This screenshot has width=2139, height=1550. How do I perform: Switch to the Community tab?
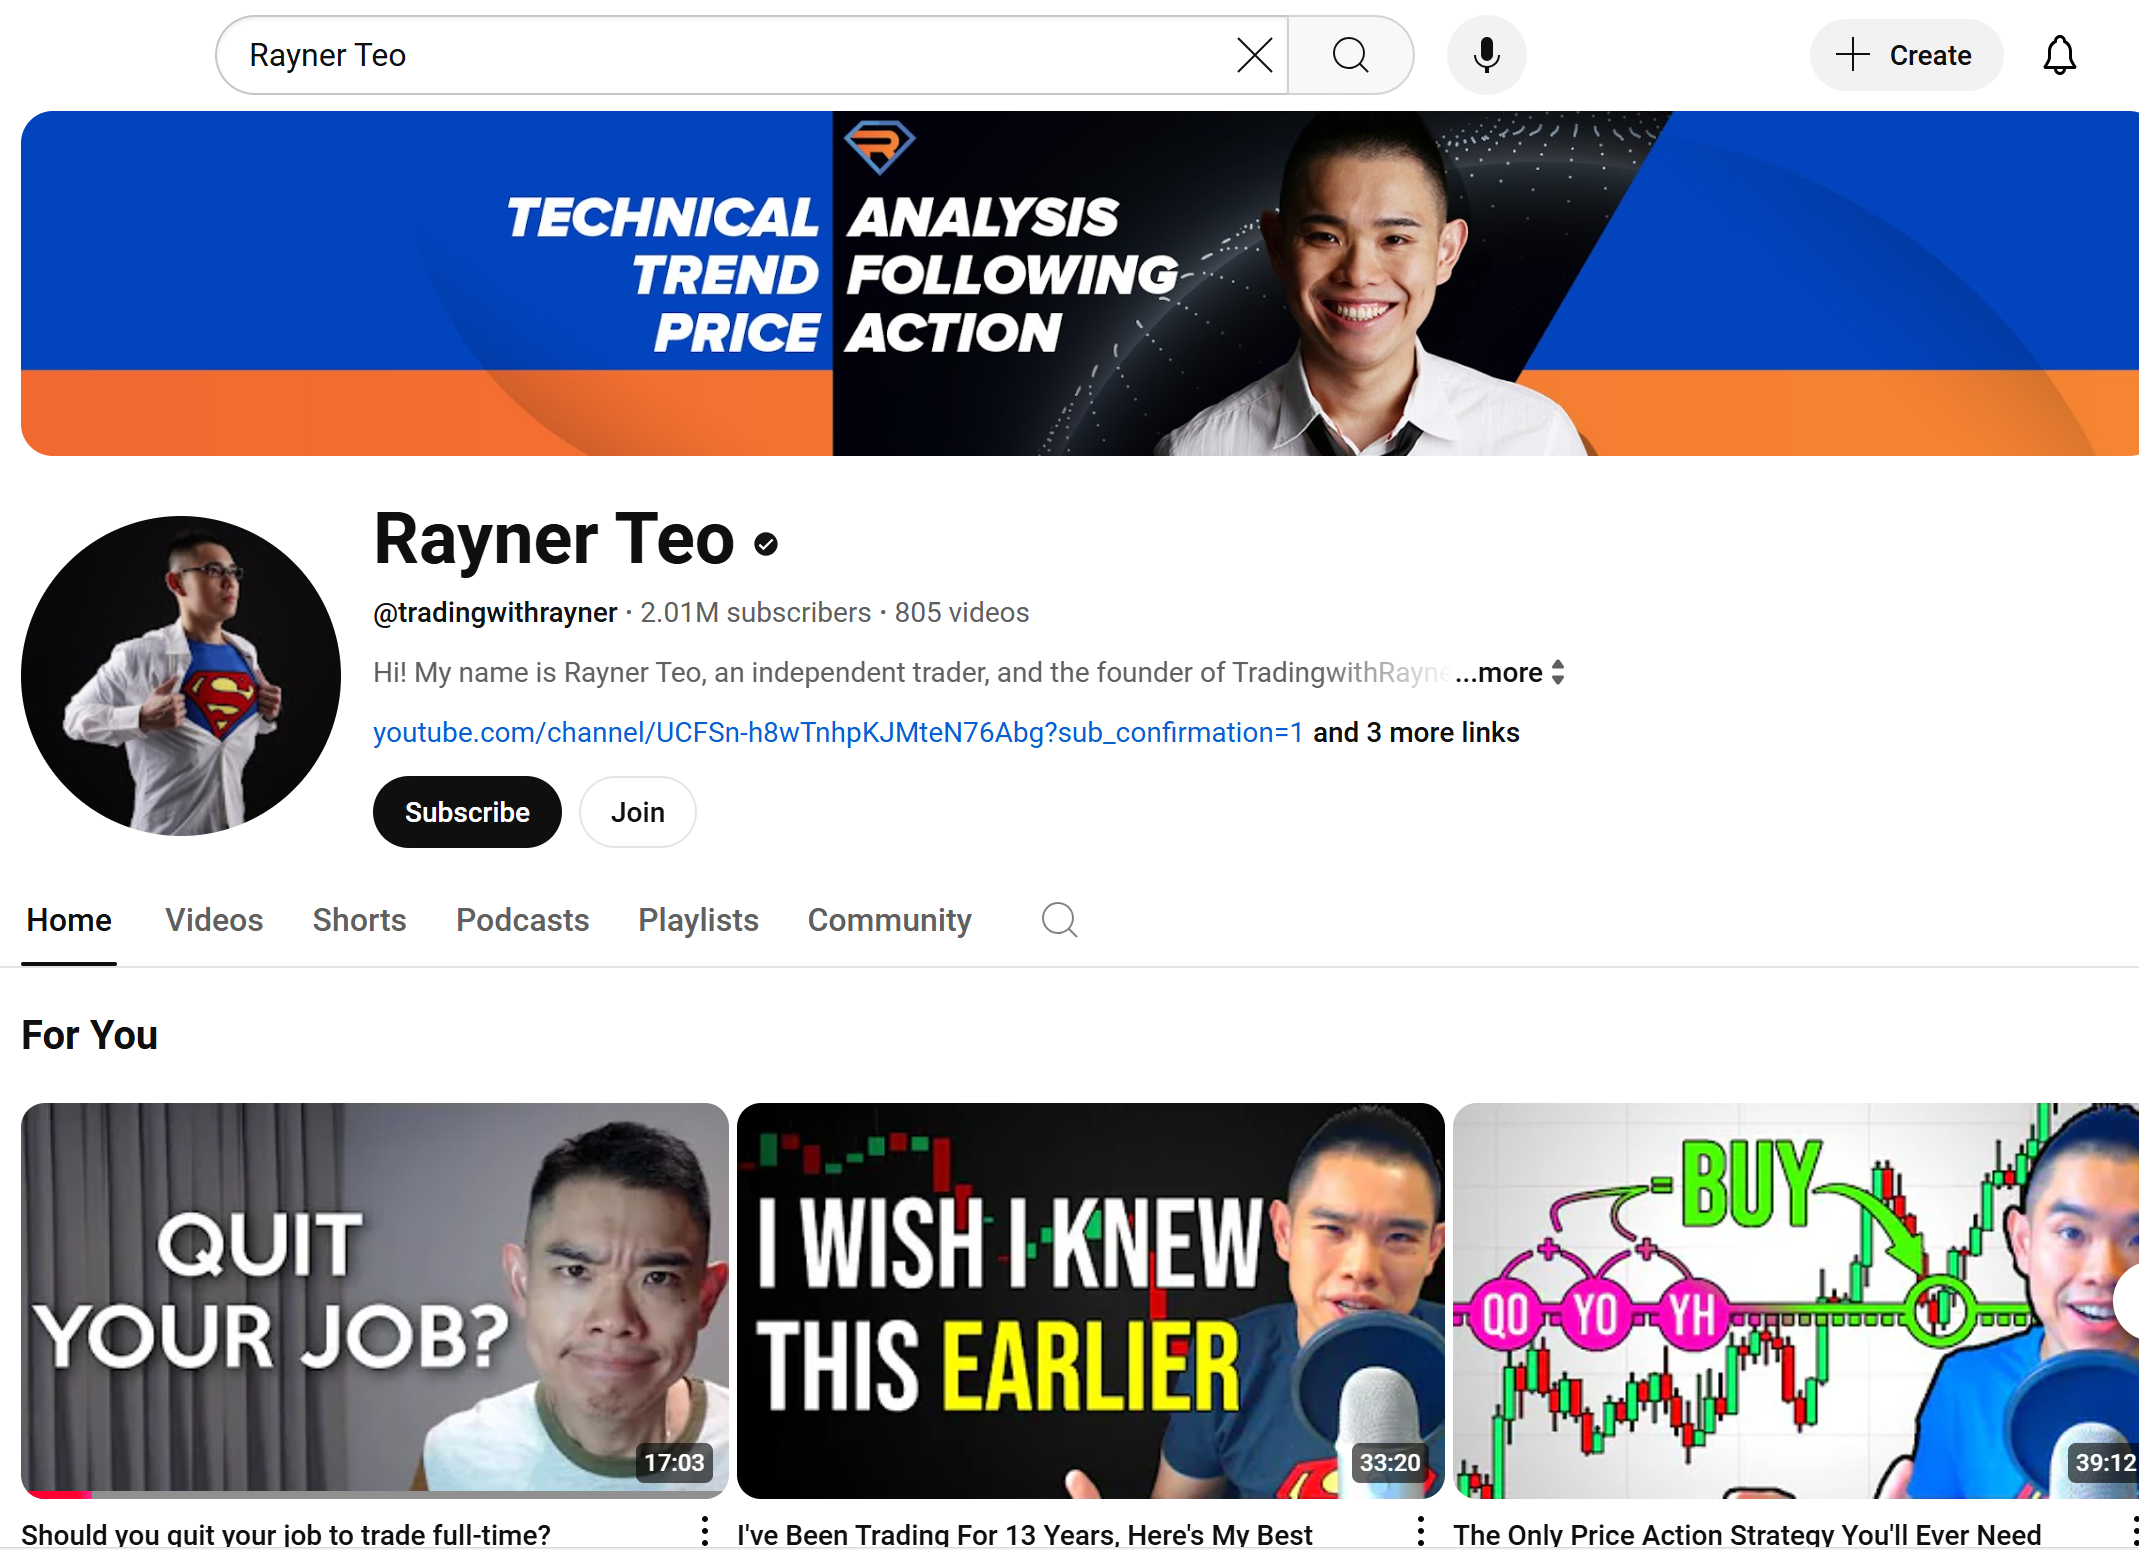[x=890, y=920]
